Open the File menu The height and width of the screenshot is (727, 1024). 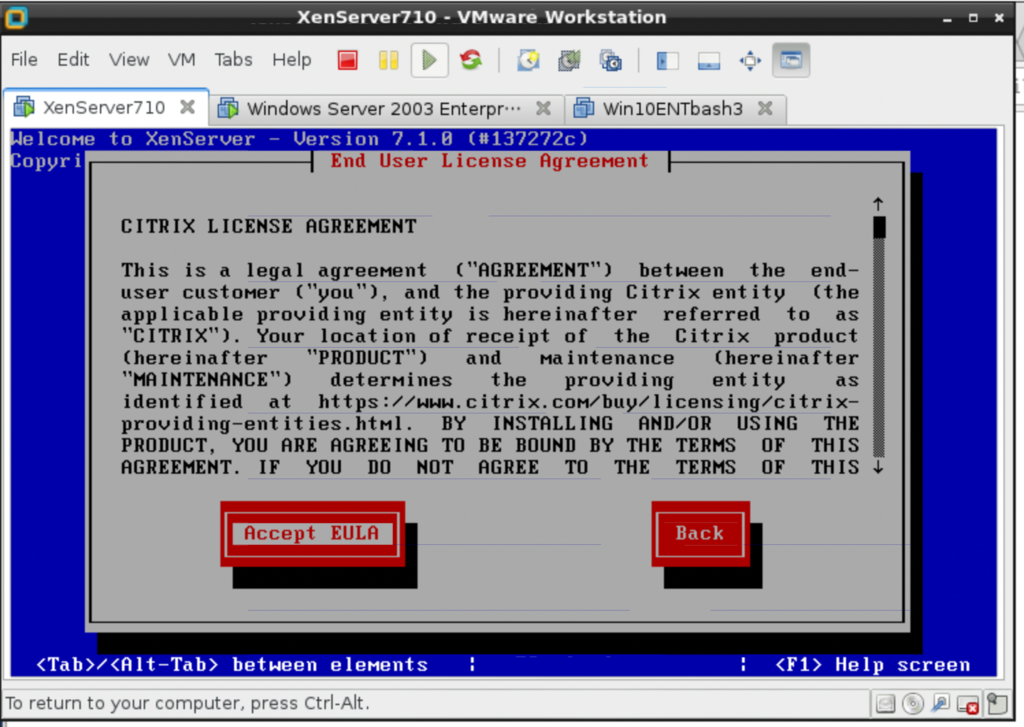pos(24,59)
